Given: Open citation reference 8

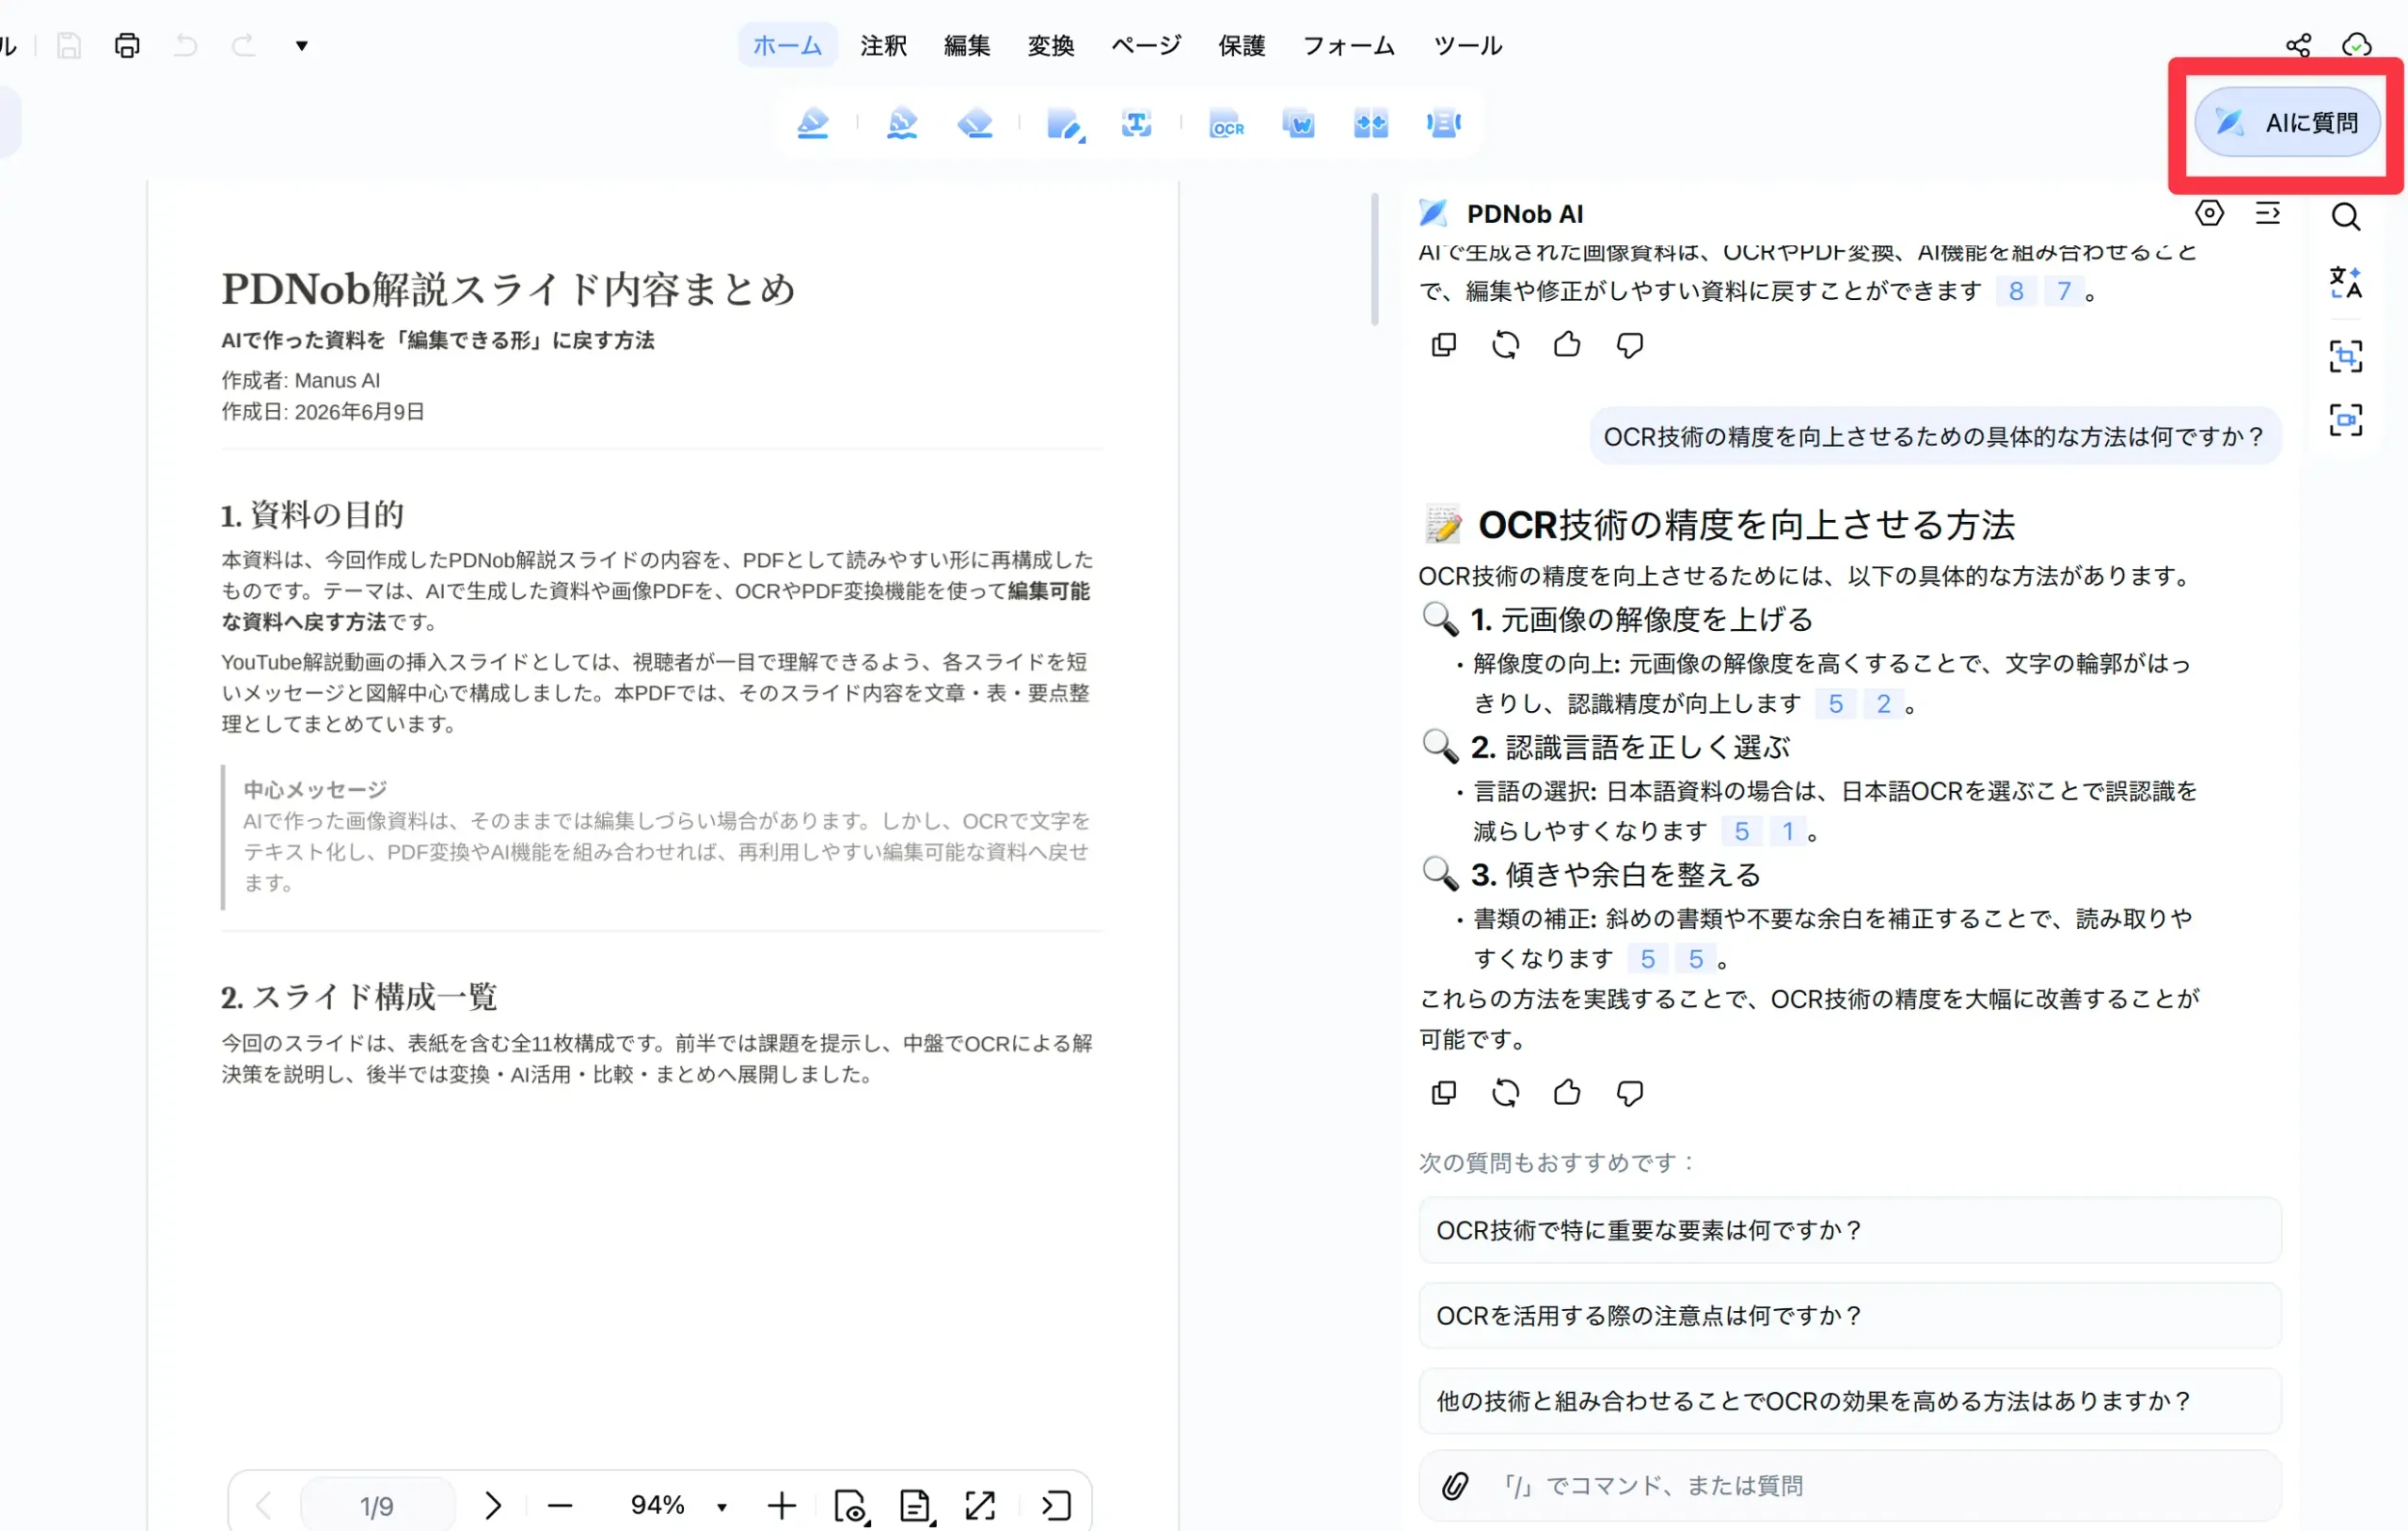Looking at the screenshot, I should pos(2016,291).
